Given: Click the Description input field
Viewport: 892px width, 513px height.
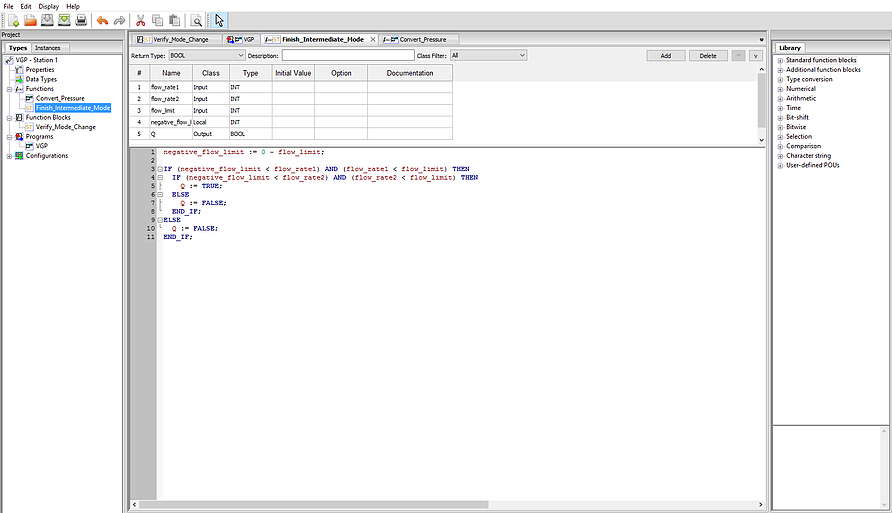Looking at the screenshot, I should pyautogui.click(x=347, y=56).
